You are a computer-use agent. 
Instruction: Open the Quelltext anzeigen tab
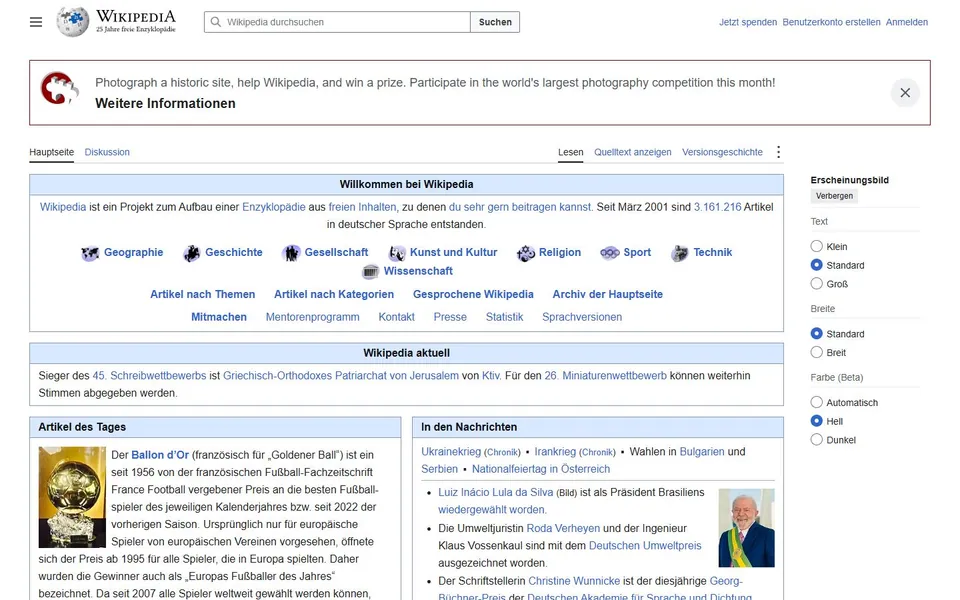pos(632,152)
